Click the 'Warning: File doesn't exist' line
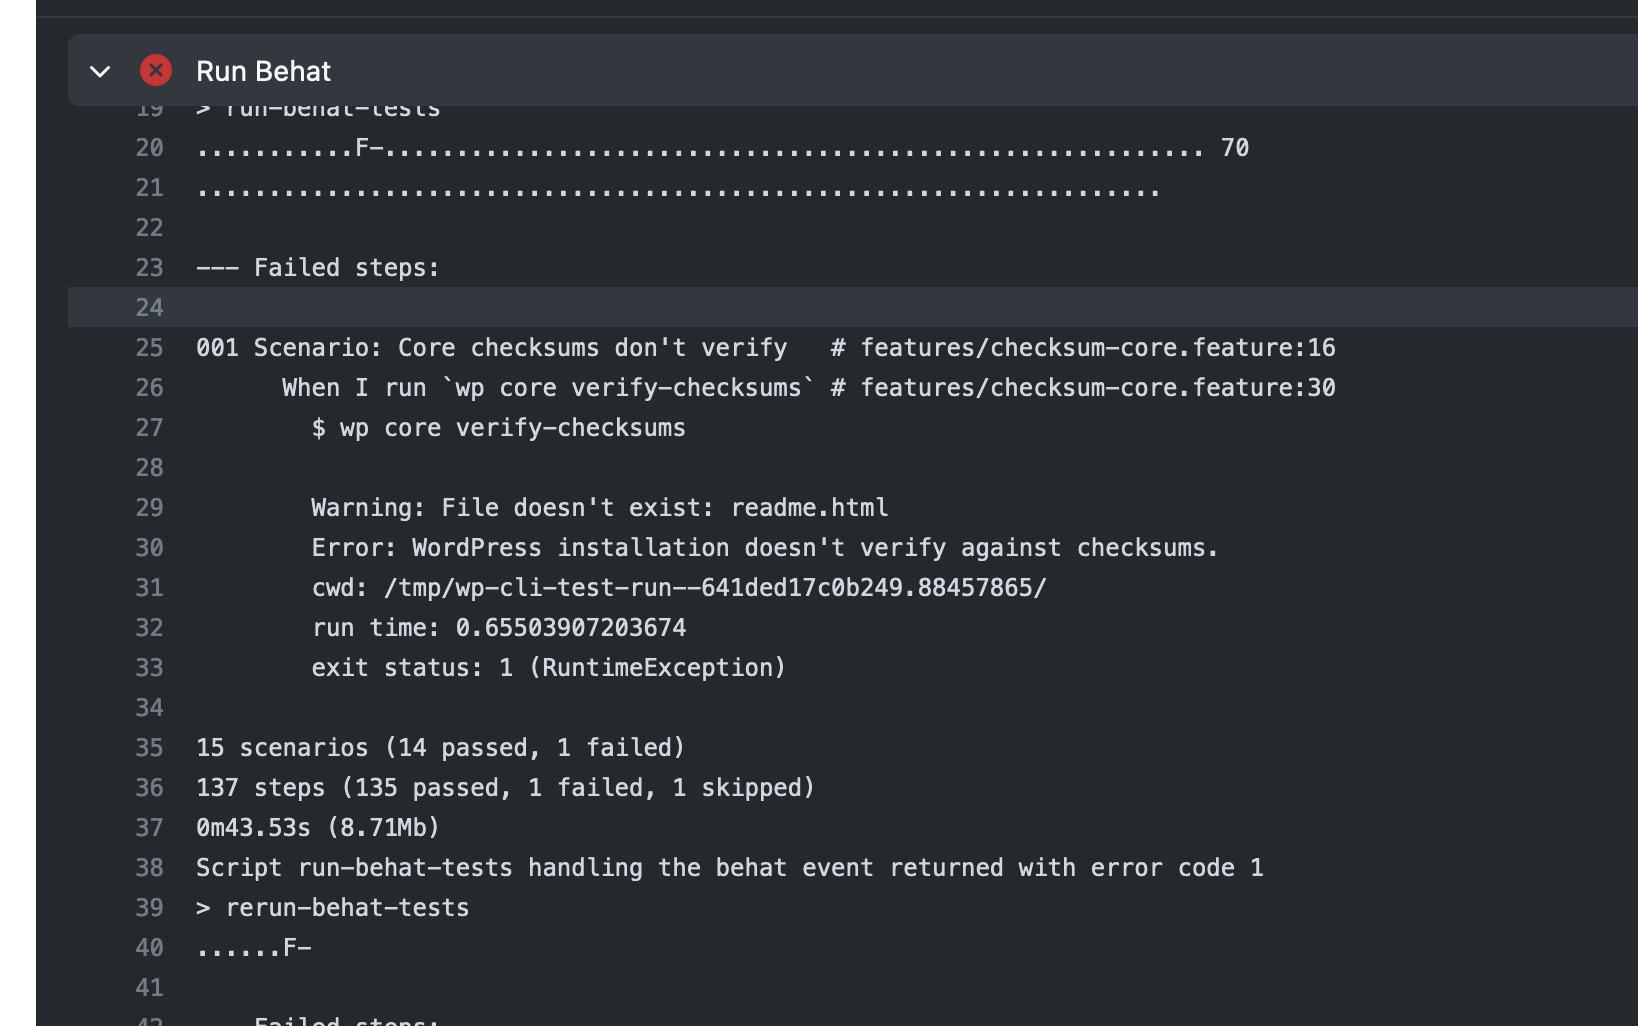1638x1026 pixels. pyautogui.click(x=600, y=508)
